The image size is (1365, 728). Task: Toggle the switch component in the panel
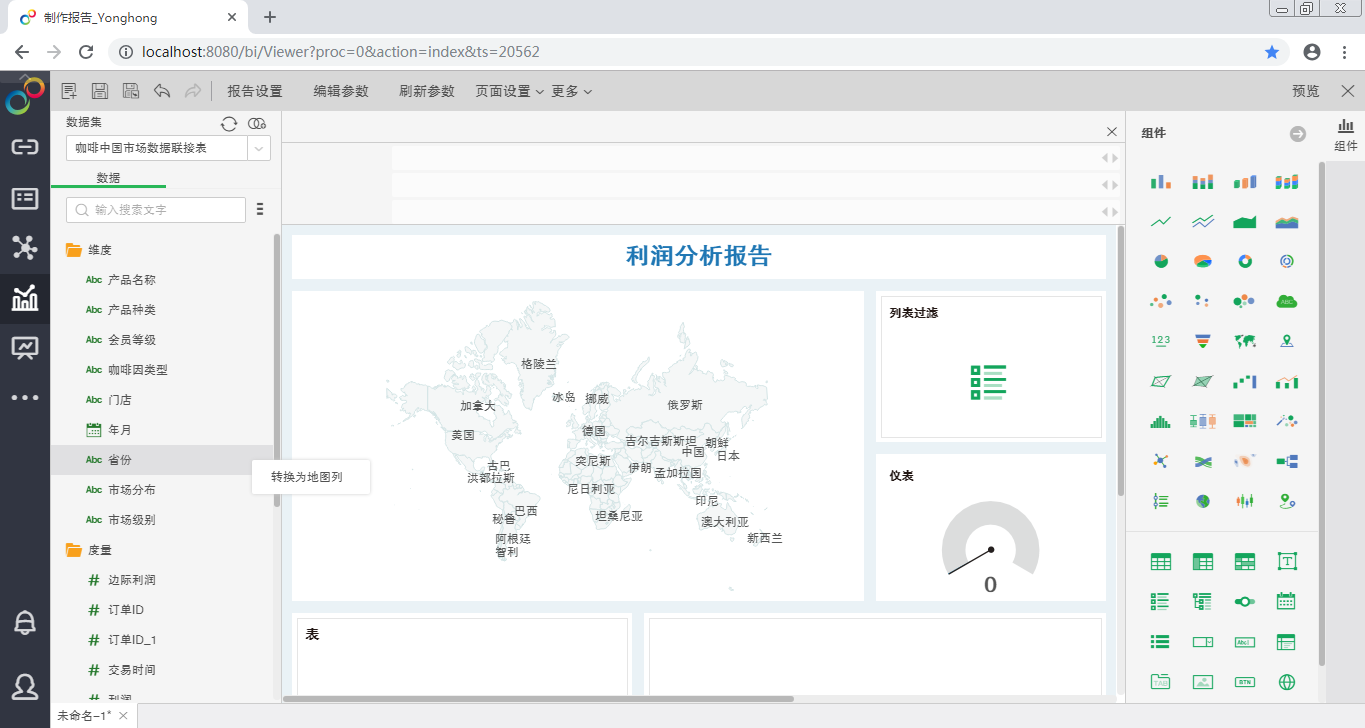(1244, 601)
